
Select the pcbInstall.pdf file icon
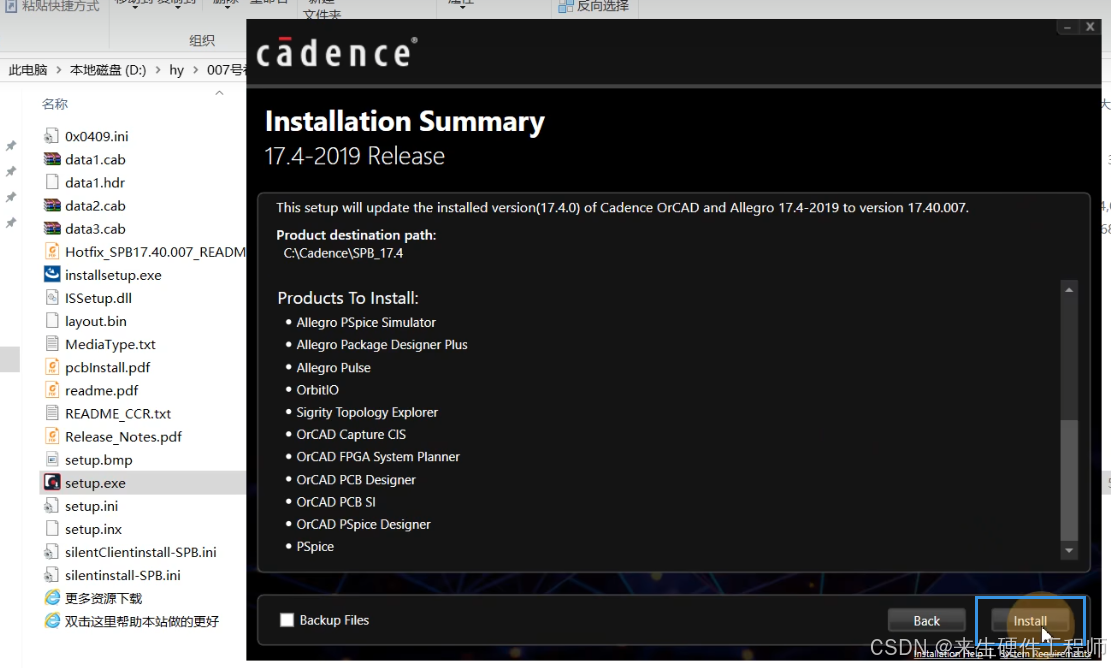pos(52,367)
